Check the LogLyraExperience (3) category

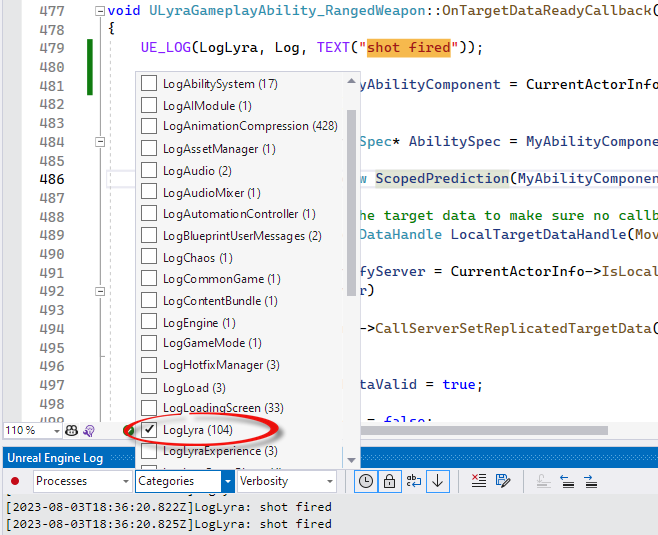149,451
